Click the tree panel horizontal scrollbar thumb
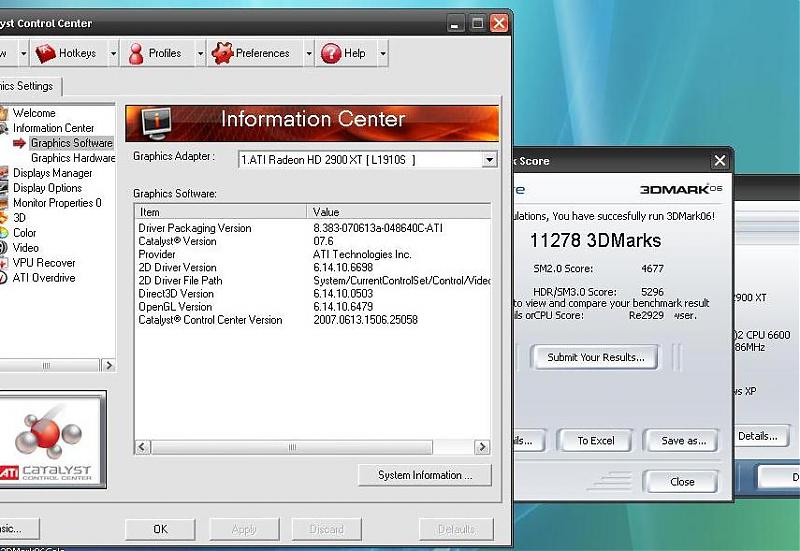The image size is (800, 551). (x=48, y=365)
